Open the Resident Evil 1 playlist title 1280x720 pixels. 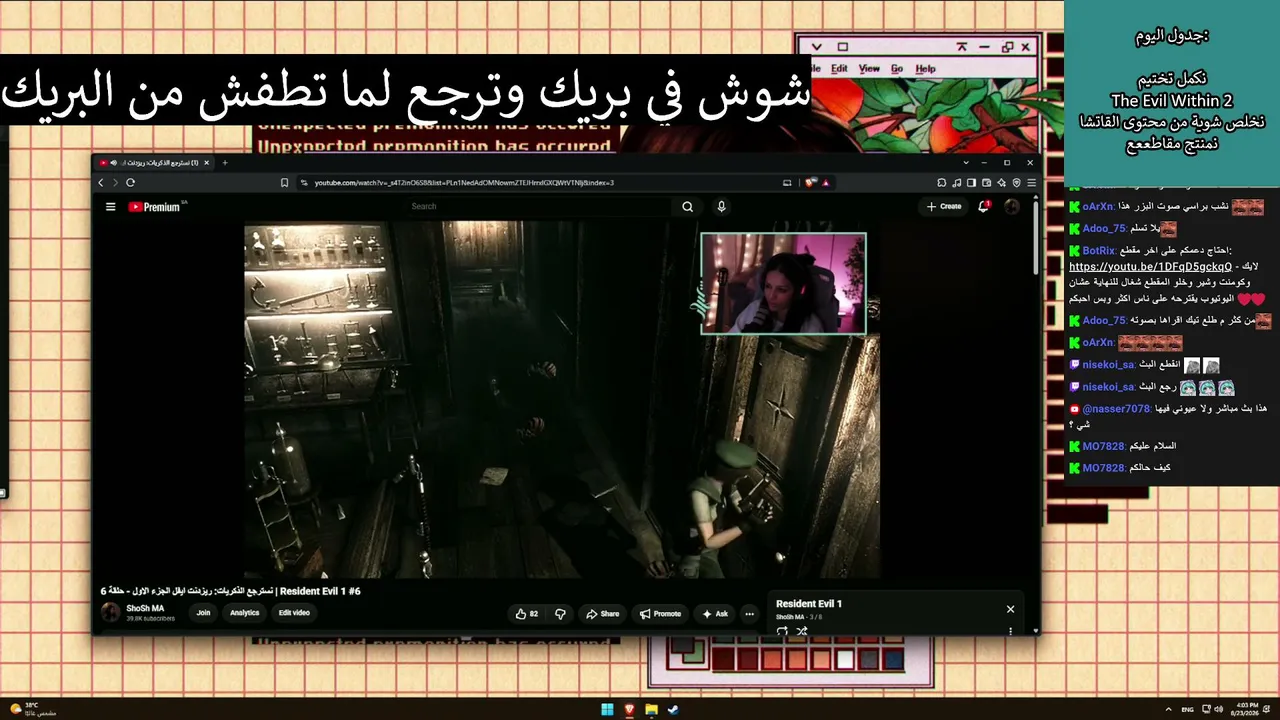pos(809,604)
